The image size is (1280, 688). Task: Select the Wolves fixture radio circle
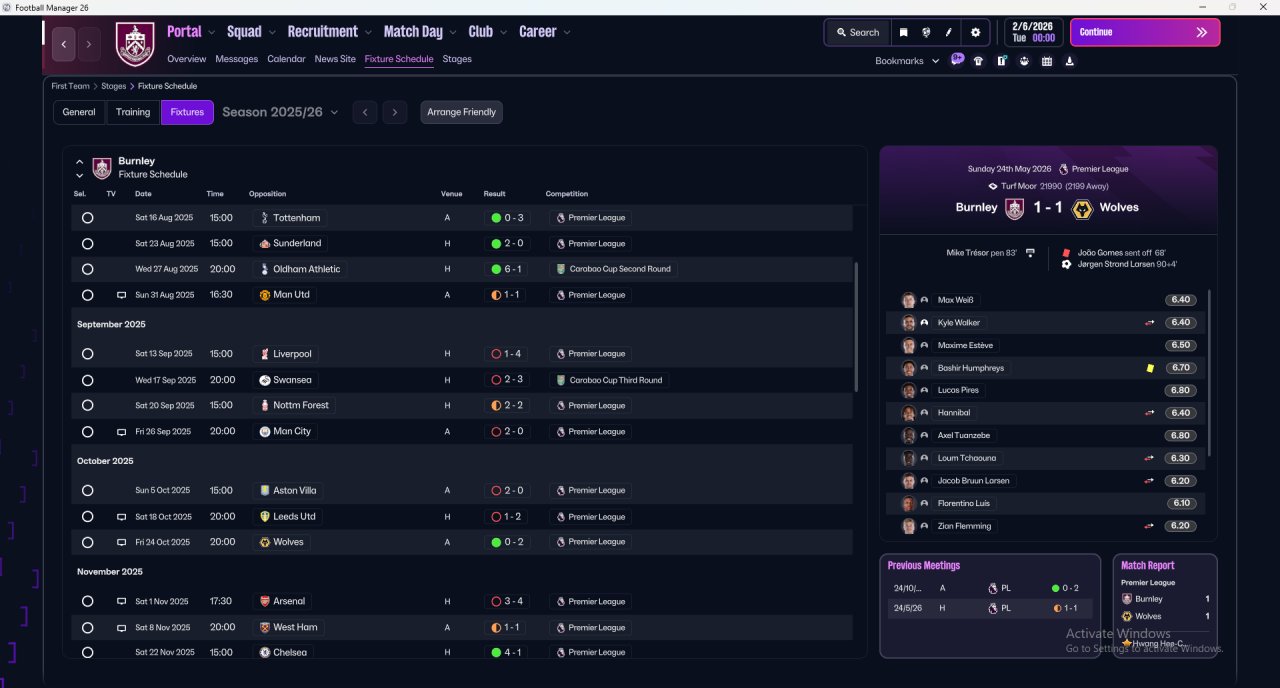click(x=87, y=542)
